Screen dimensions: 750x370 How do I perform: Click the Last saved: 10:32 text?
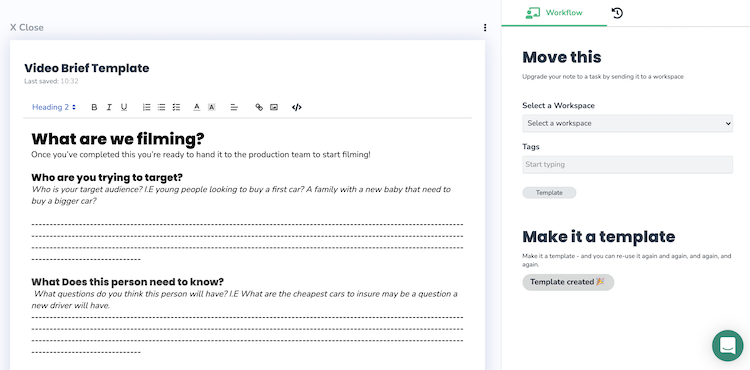click(51, 81)
